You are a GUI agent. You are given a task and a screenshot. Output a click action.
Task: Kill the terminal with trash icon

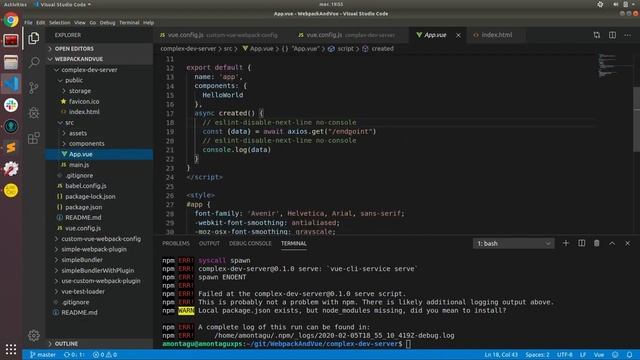597,243
